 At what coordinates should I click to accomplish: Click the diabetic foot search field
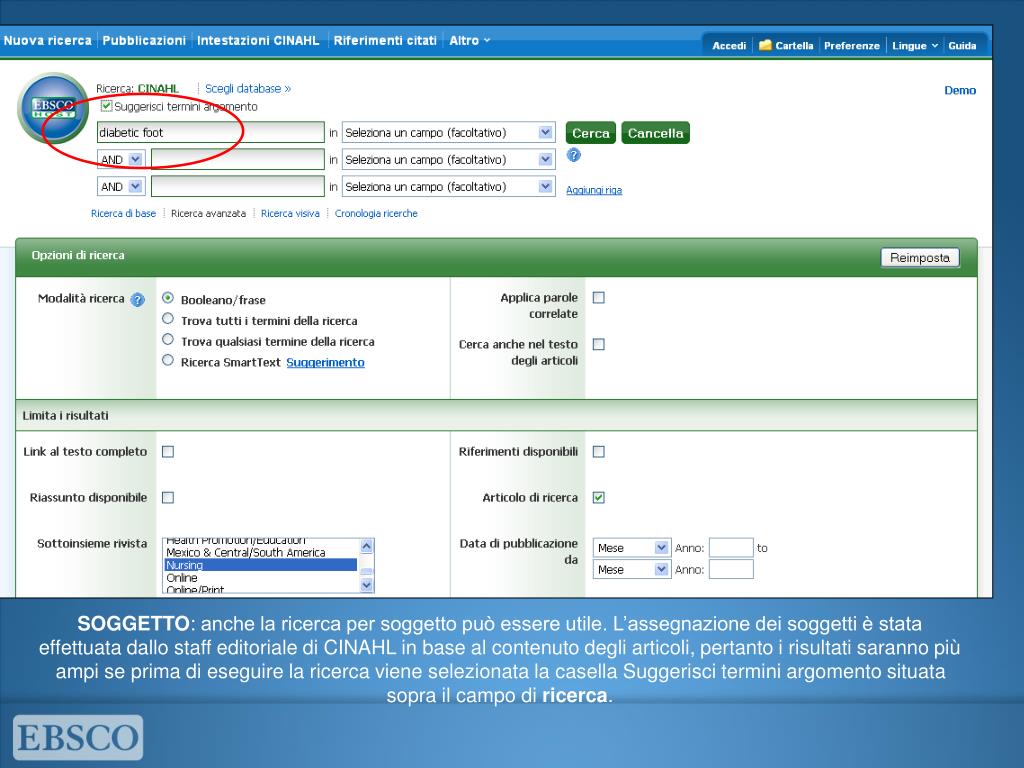point(210,133)
